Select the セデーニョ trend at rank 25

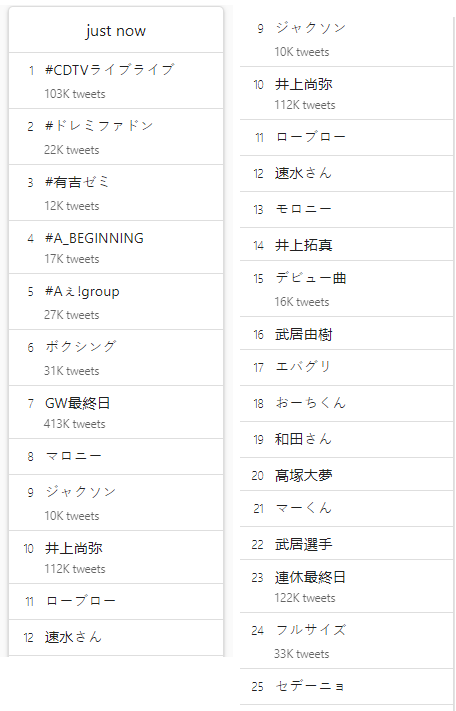coord(346,687)
